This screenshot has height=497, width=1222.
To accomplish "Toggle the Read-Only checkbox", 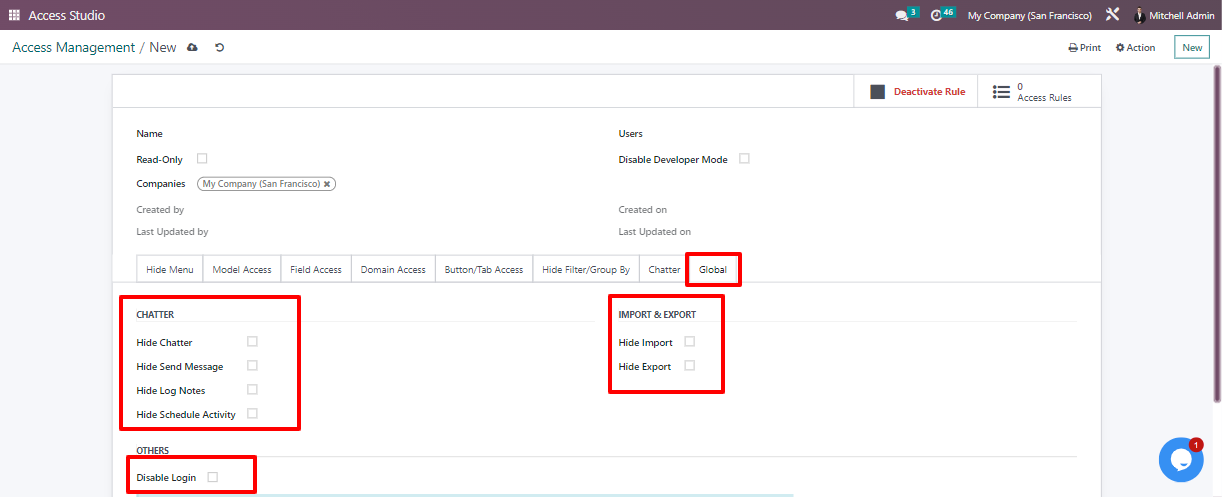I will click(202, 159).
